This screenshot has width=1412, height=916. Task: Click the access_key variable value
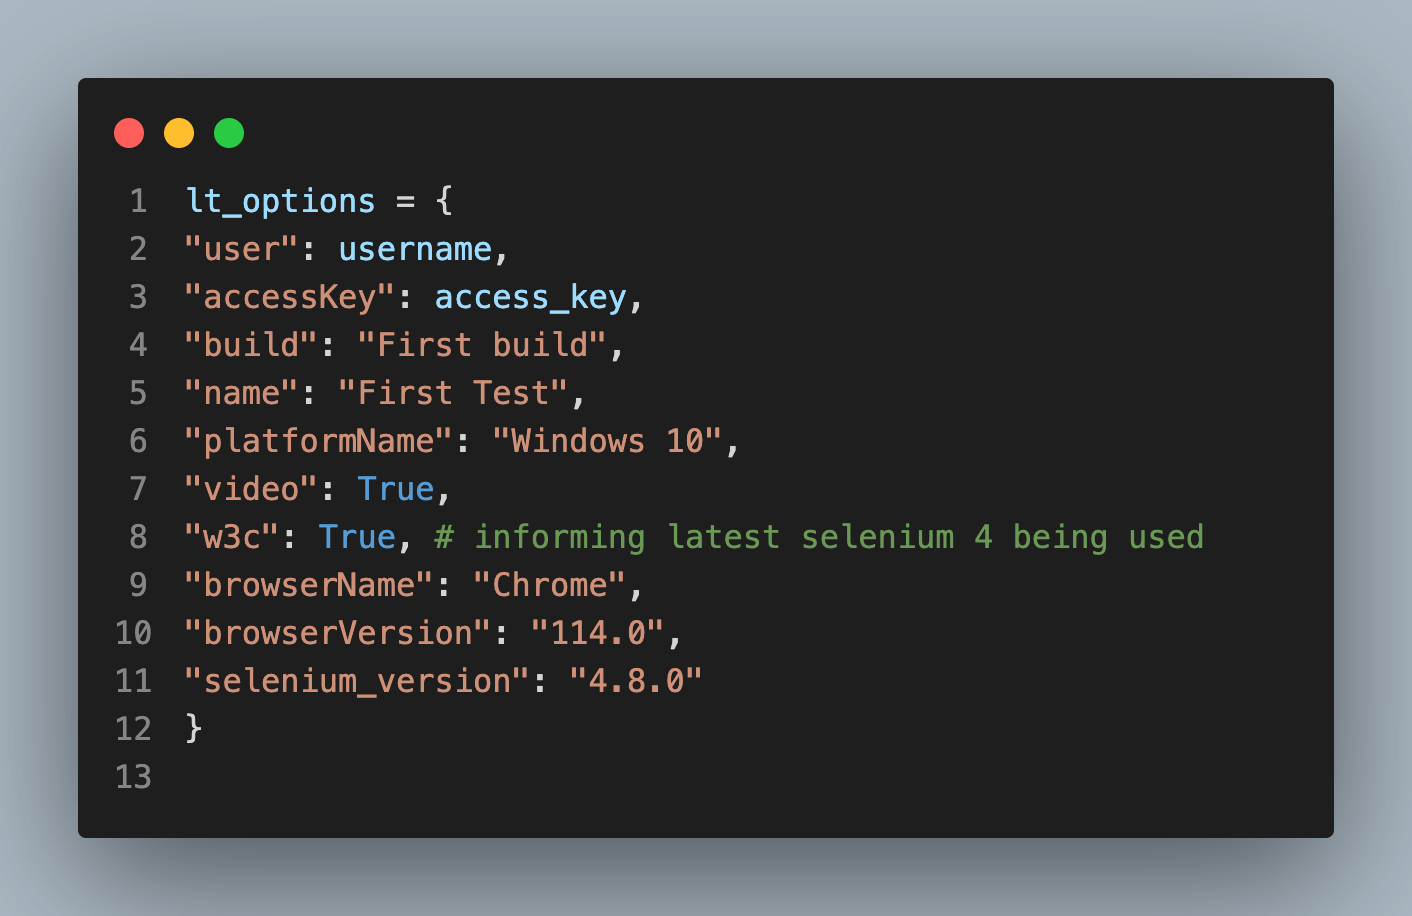tap(530, 297)
